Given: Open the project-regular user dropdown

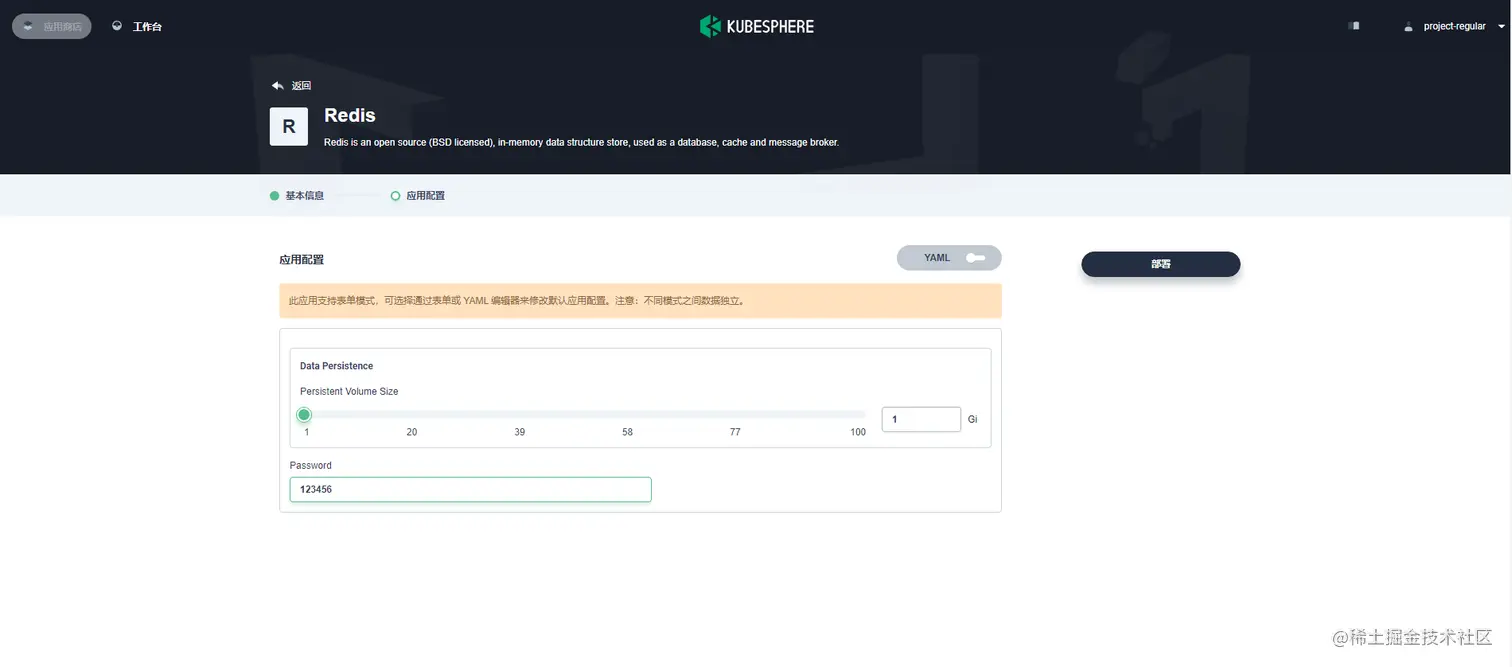Looking at the screenshot, I should coord(1455,27).
